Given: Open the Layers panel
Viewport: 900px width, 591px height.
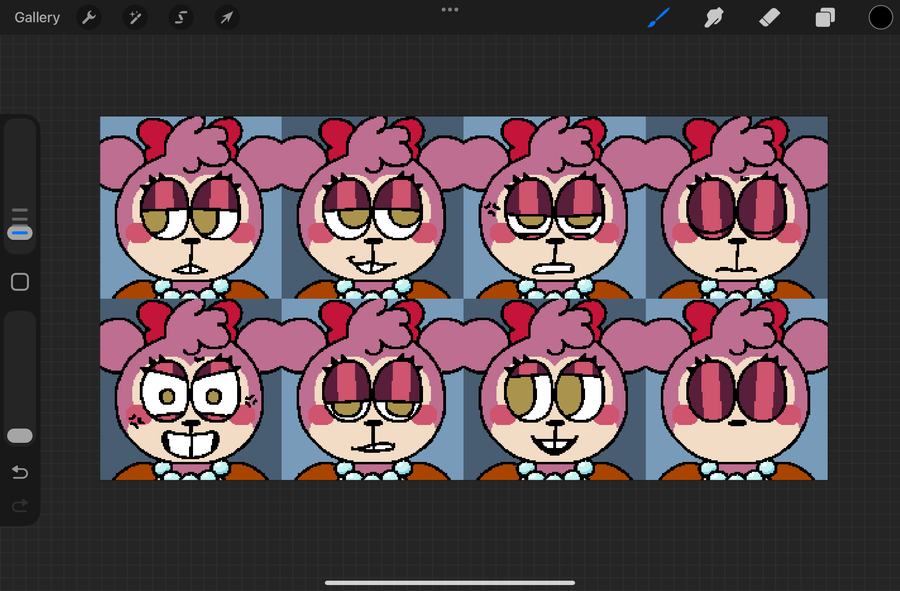Looking at the screenshot, I should (825, 18).
